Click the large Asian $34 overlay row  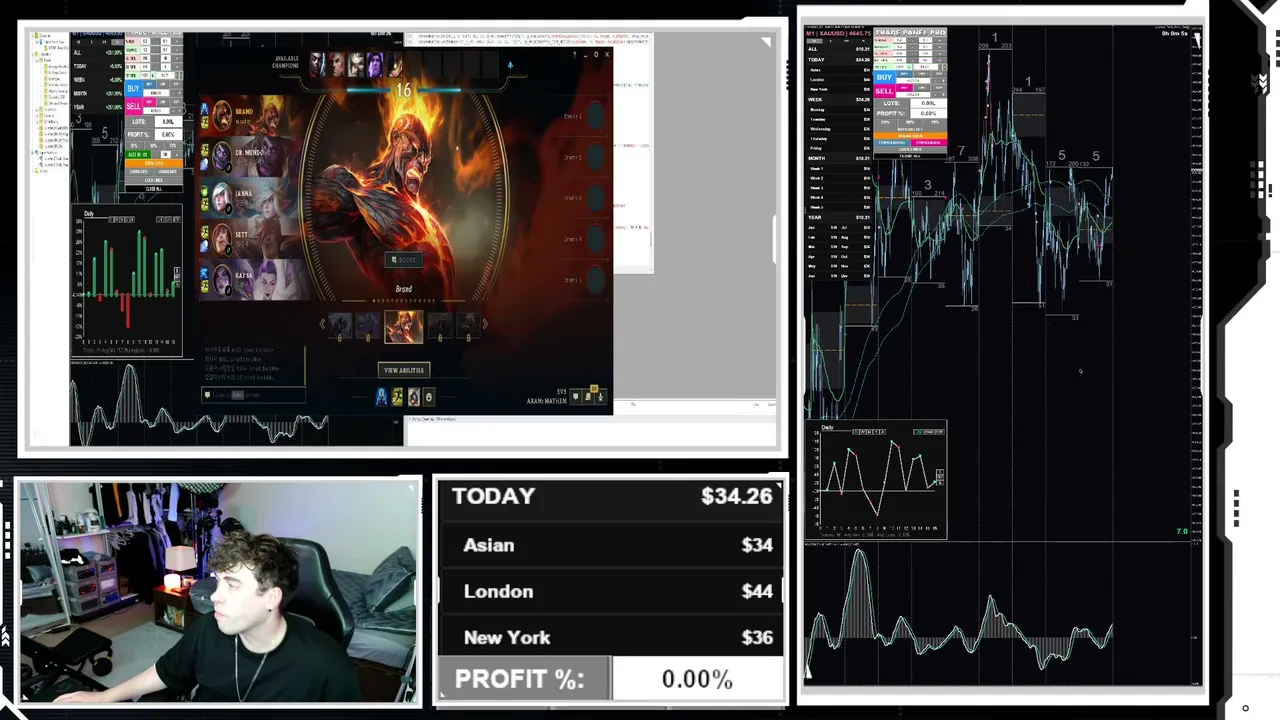(612, 545)
